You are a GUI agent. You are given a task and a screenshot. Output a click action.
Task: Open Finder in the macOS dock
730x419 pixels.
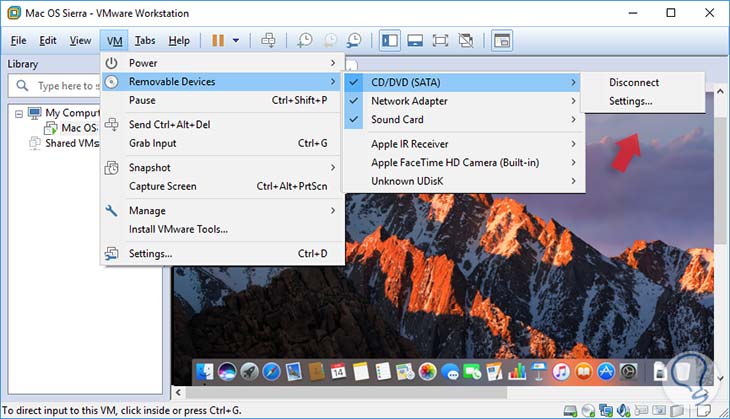[x=205, y=372]
